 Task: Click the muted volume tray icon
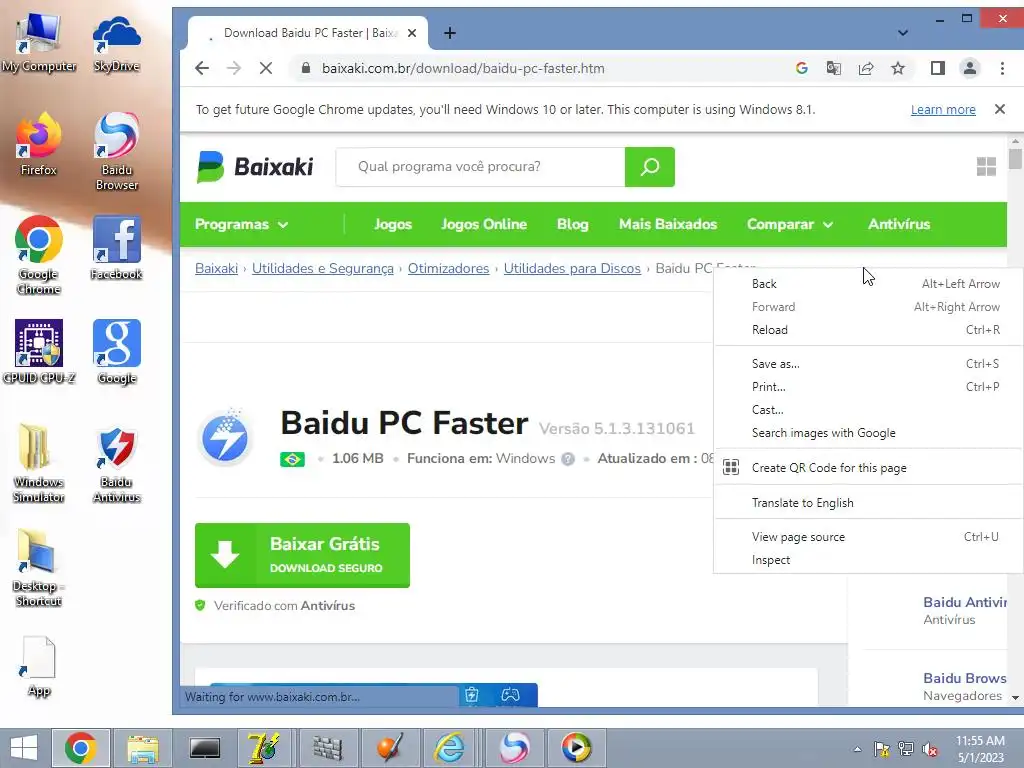coord(929,749)
